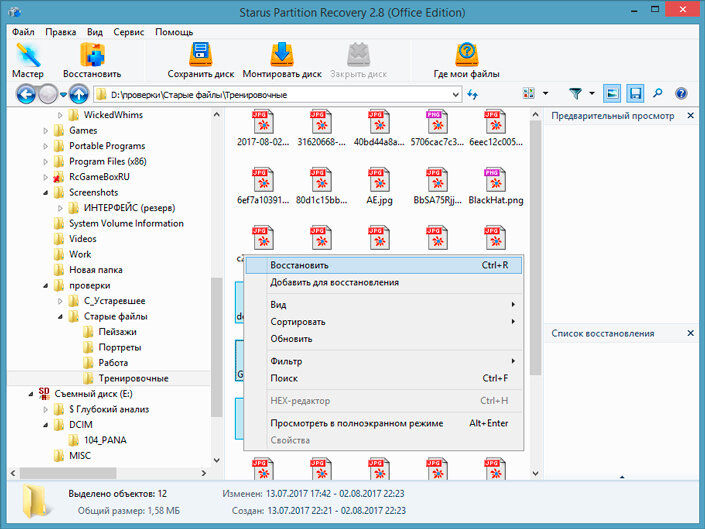Select the 80d1c15bb JPG file
The width and height of the screenshot is (705, 529).
click(321, 187)
